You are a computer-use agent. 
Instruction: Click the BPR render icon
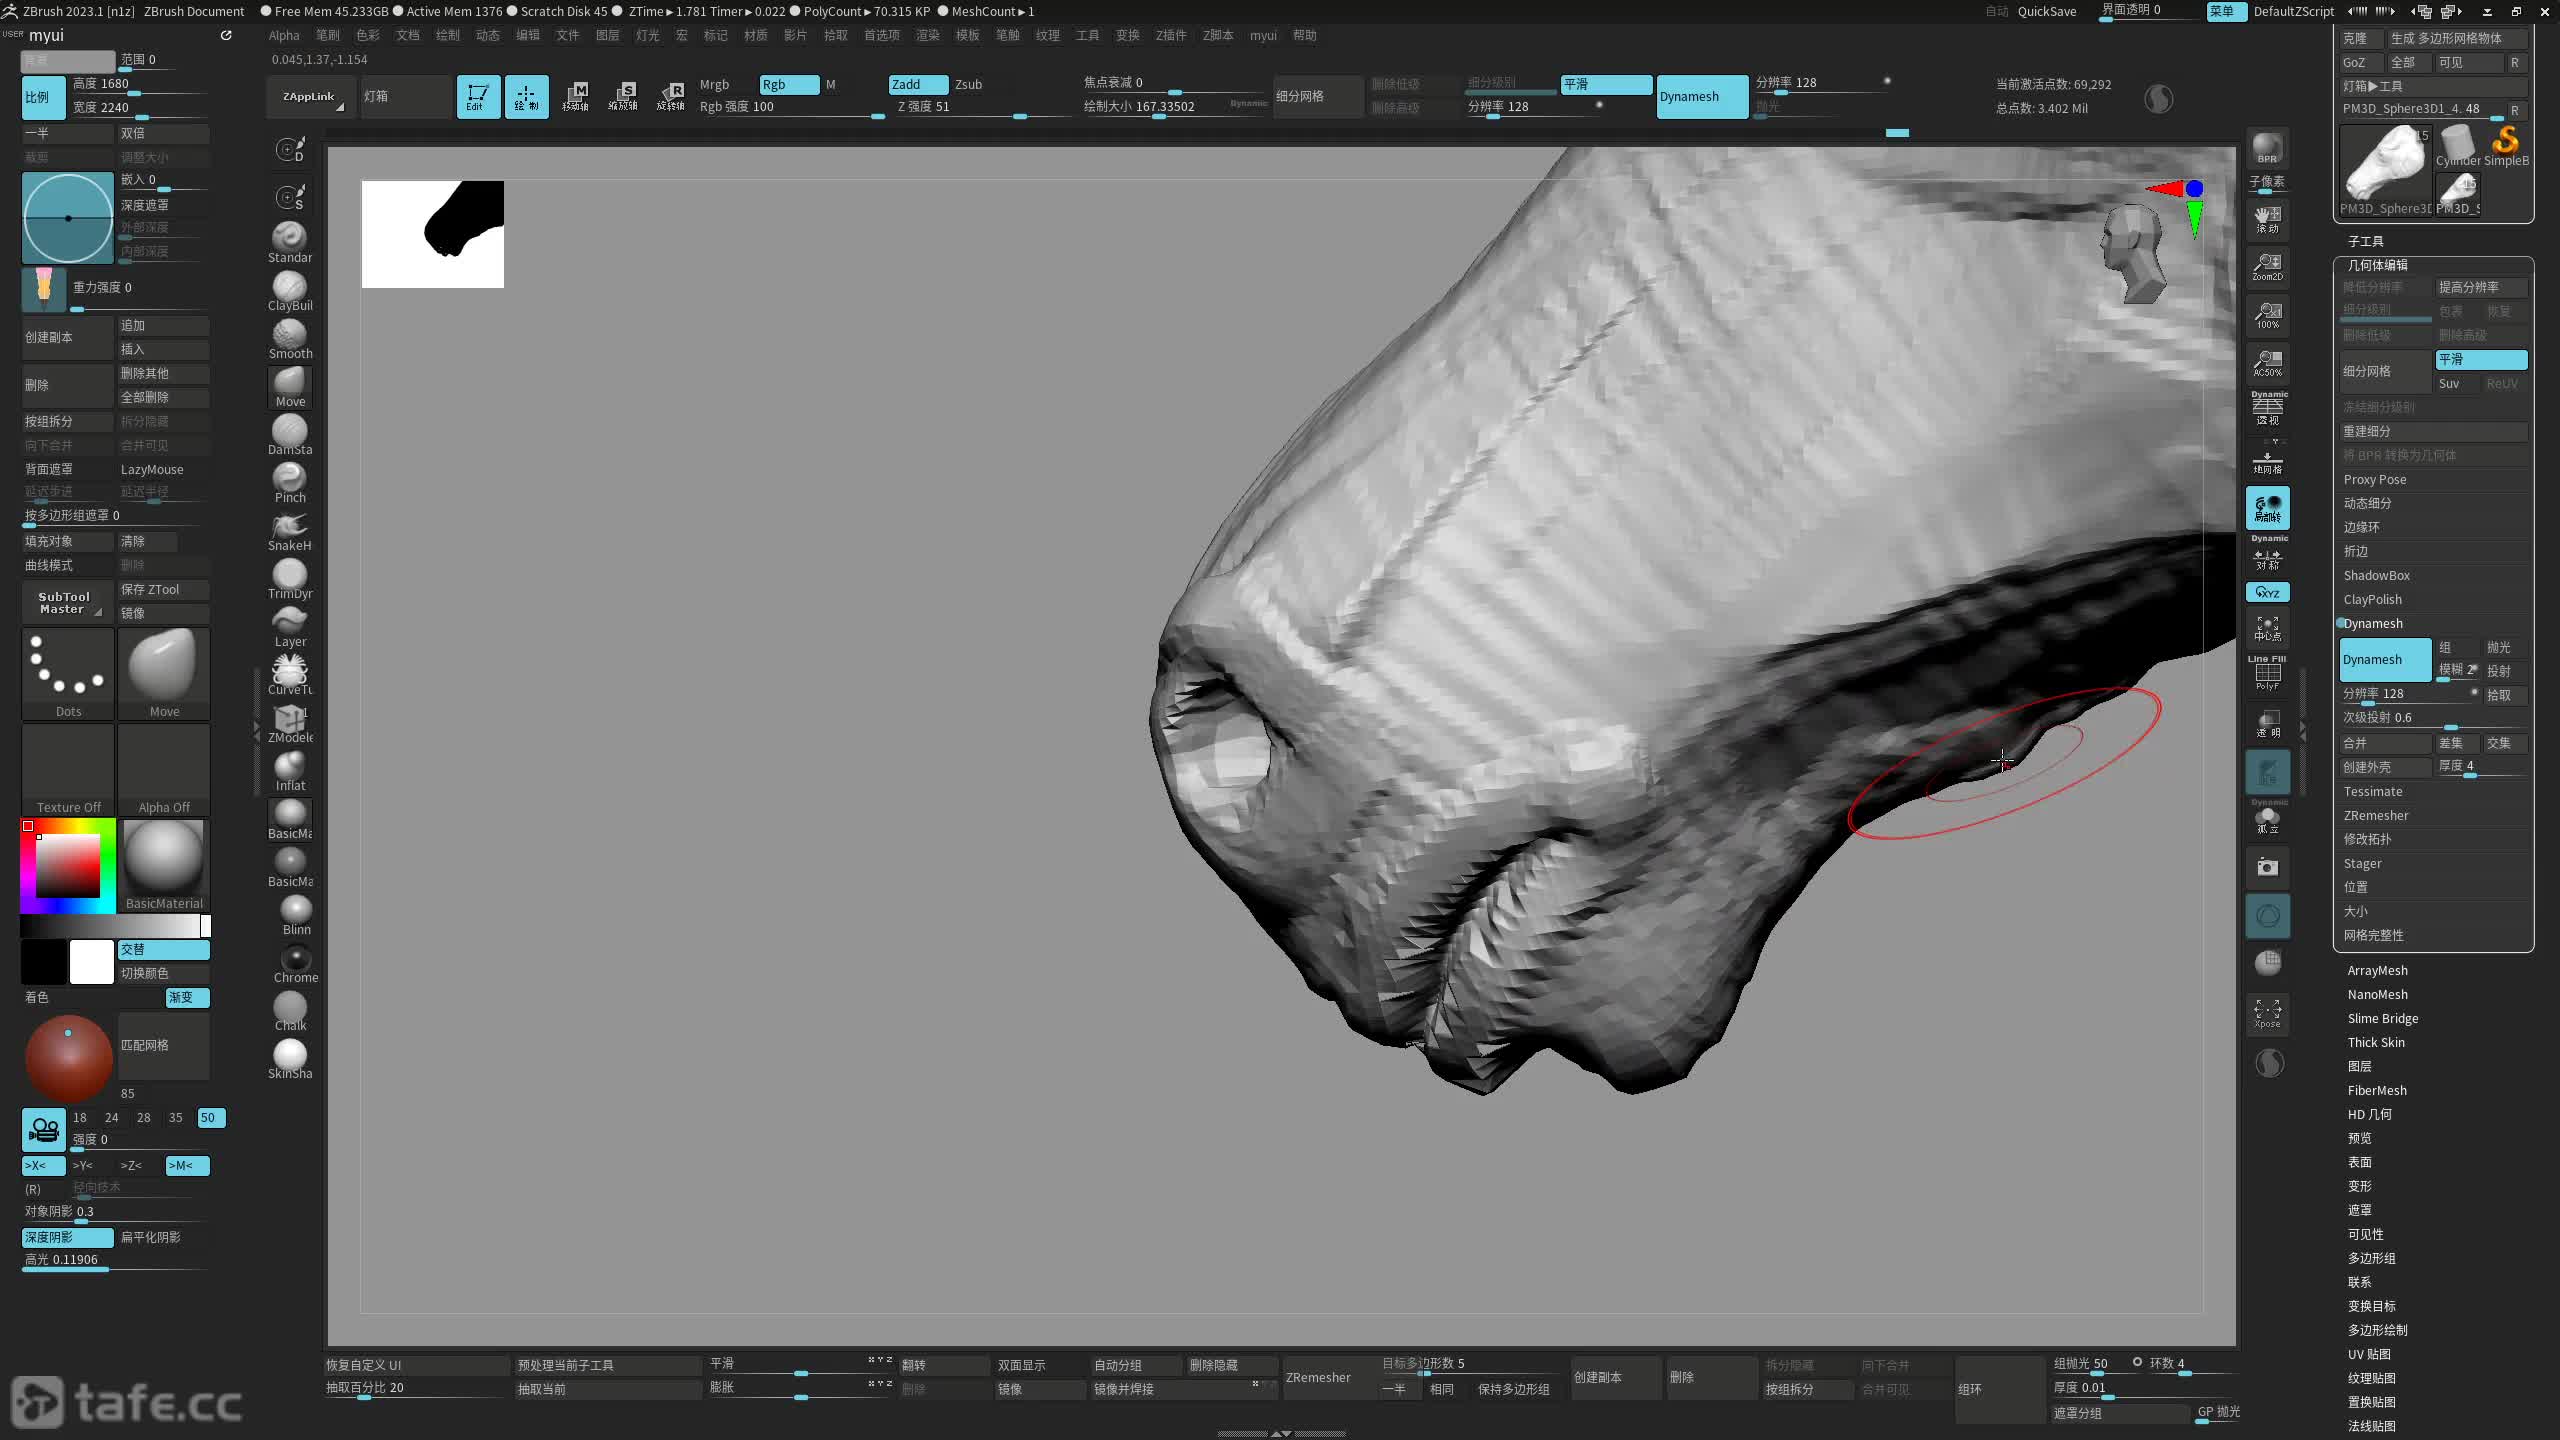pyautogui.click(x=2267, y=150)
